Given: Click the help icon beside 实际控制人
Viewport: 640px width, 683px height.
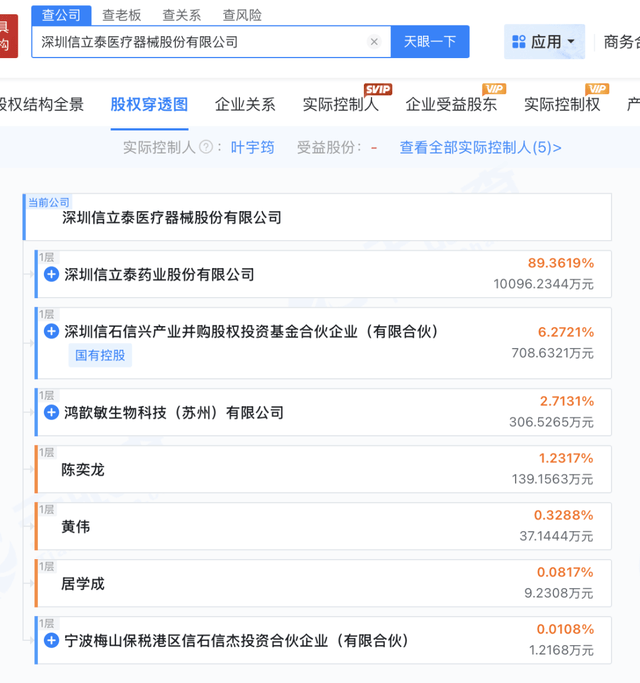Looking at the screenshot, I should 206,147.
